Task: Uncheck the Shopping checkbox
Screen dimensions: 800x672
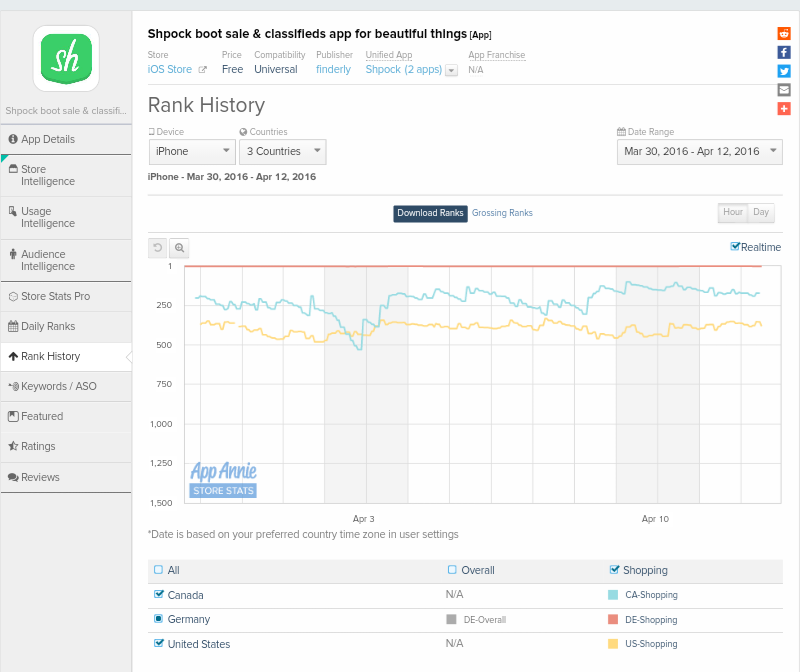Action: tap(614, 569)
